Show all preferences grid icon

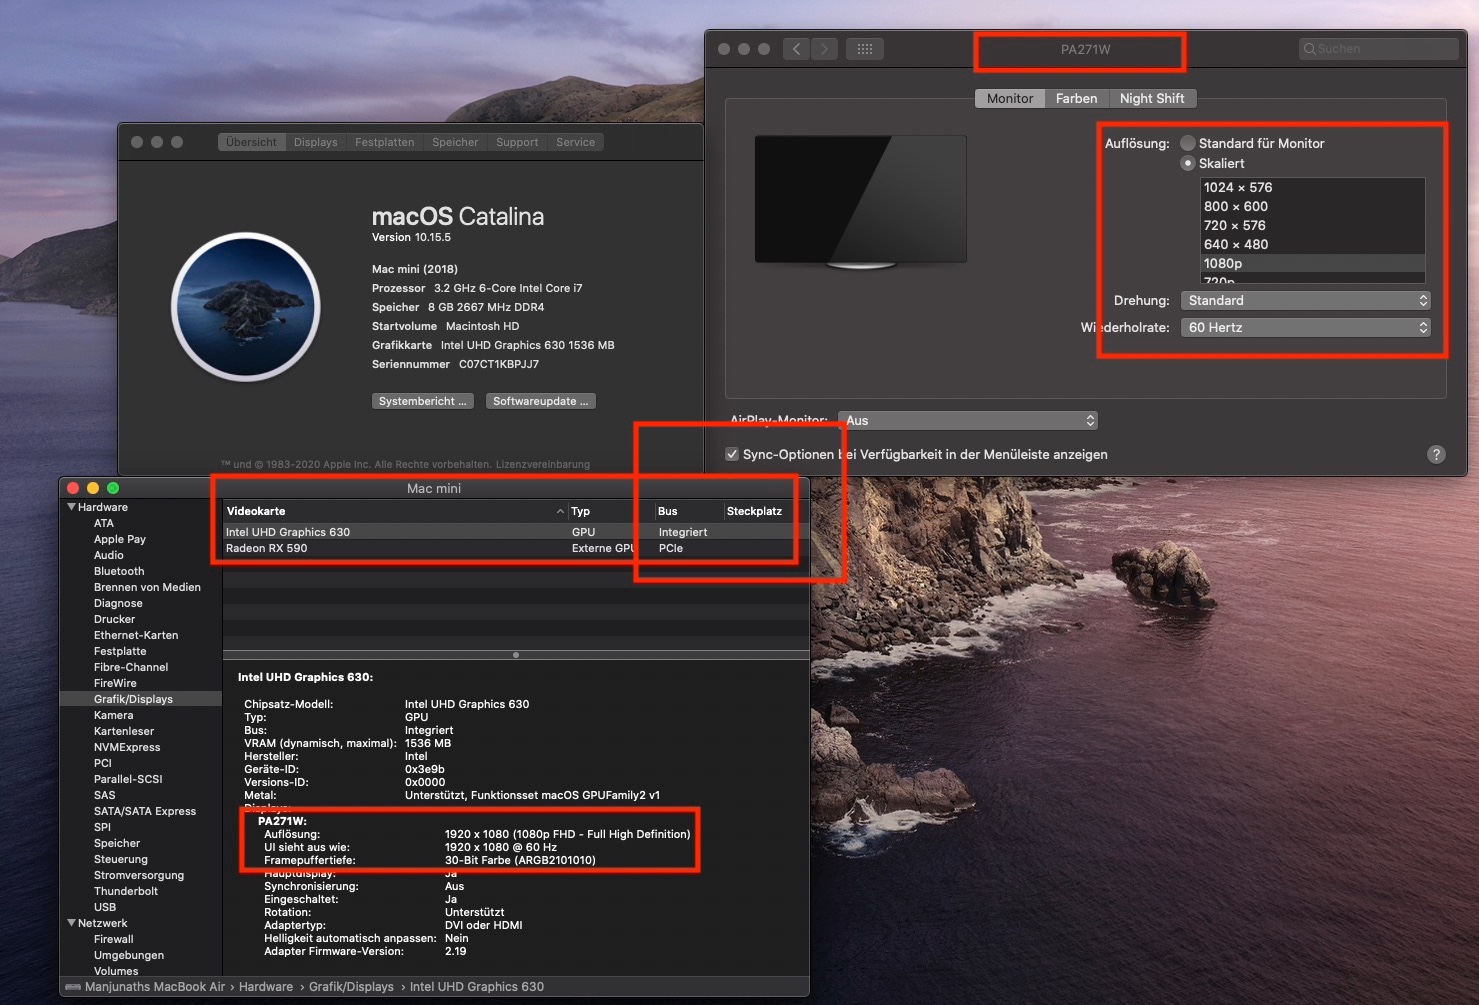865,49
